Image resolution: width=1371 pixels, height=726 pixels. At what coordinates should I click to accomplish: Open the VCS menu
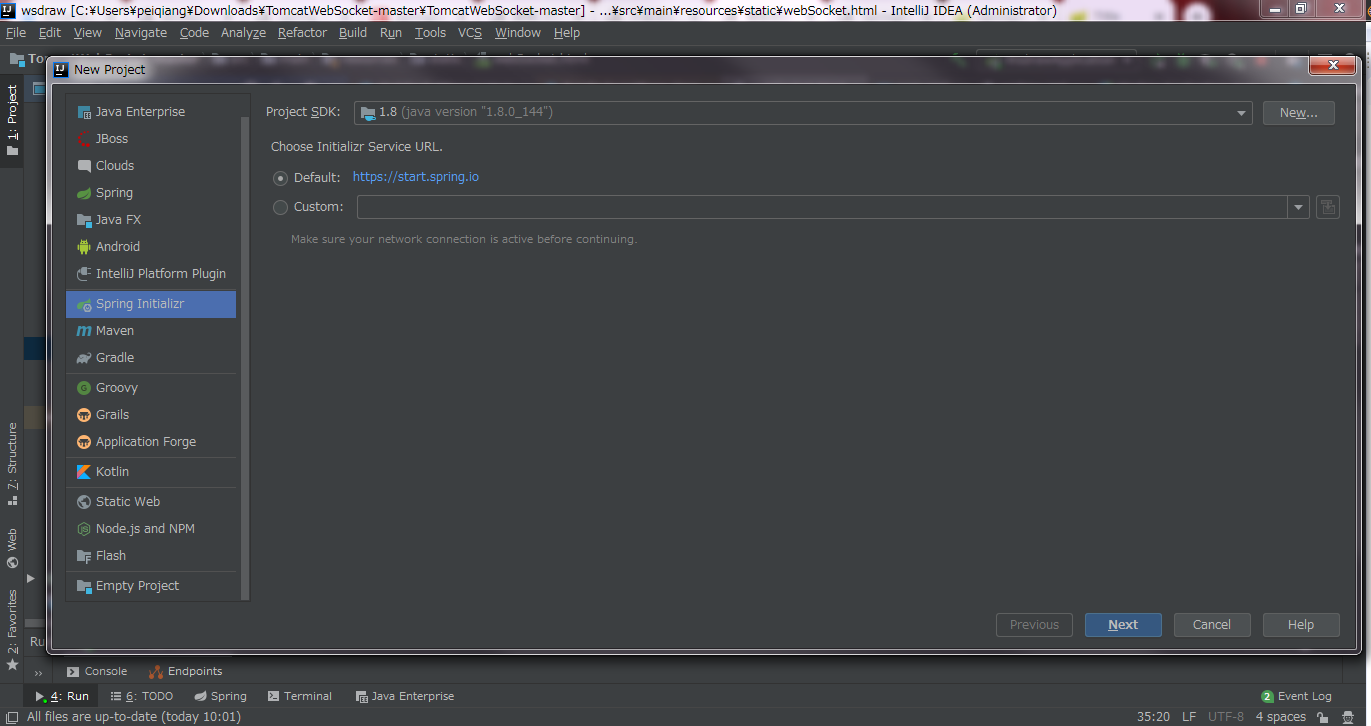coord(470,33)
